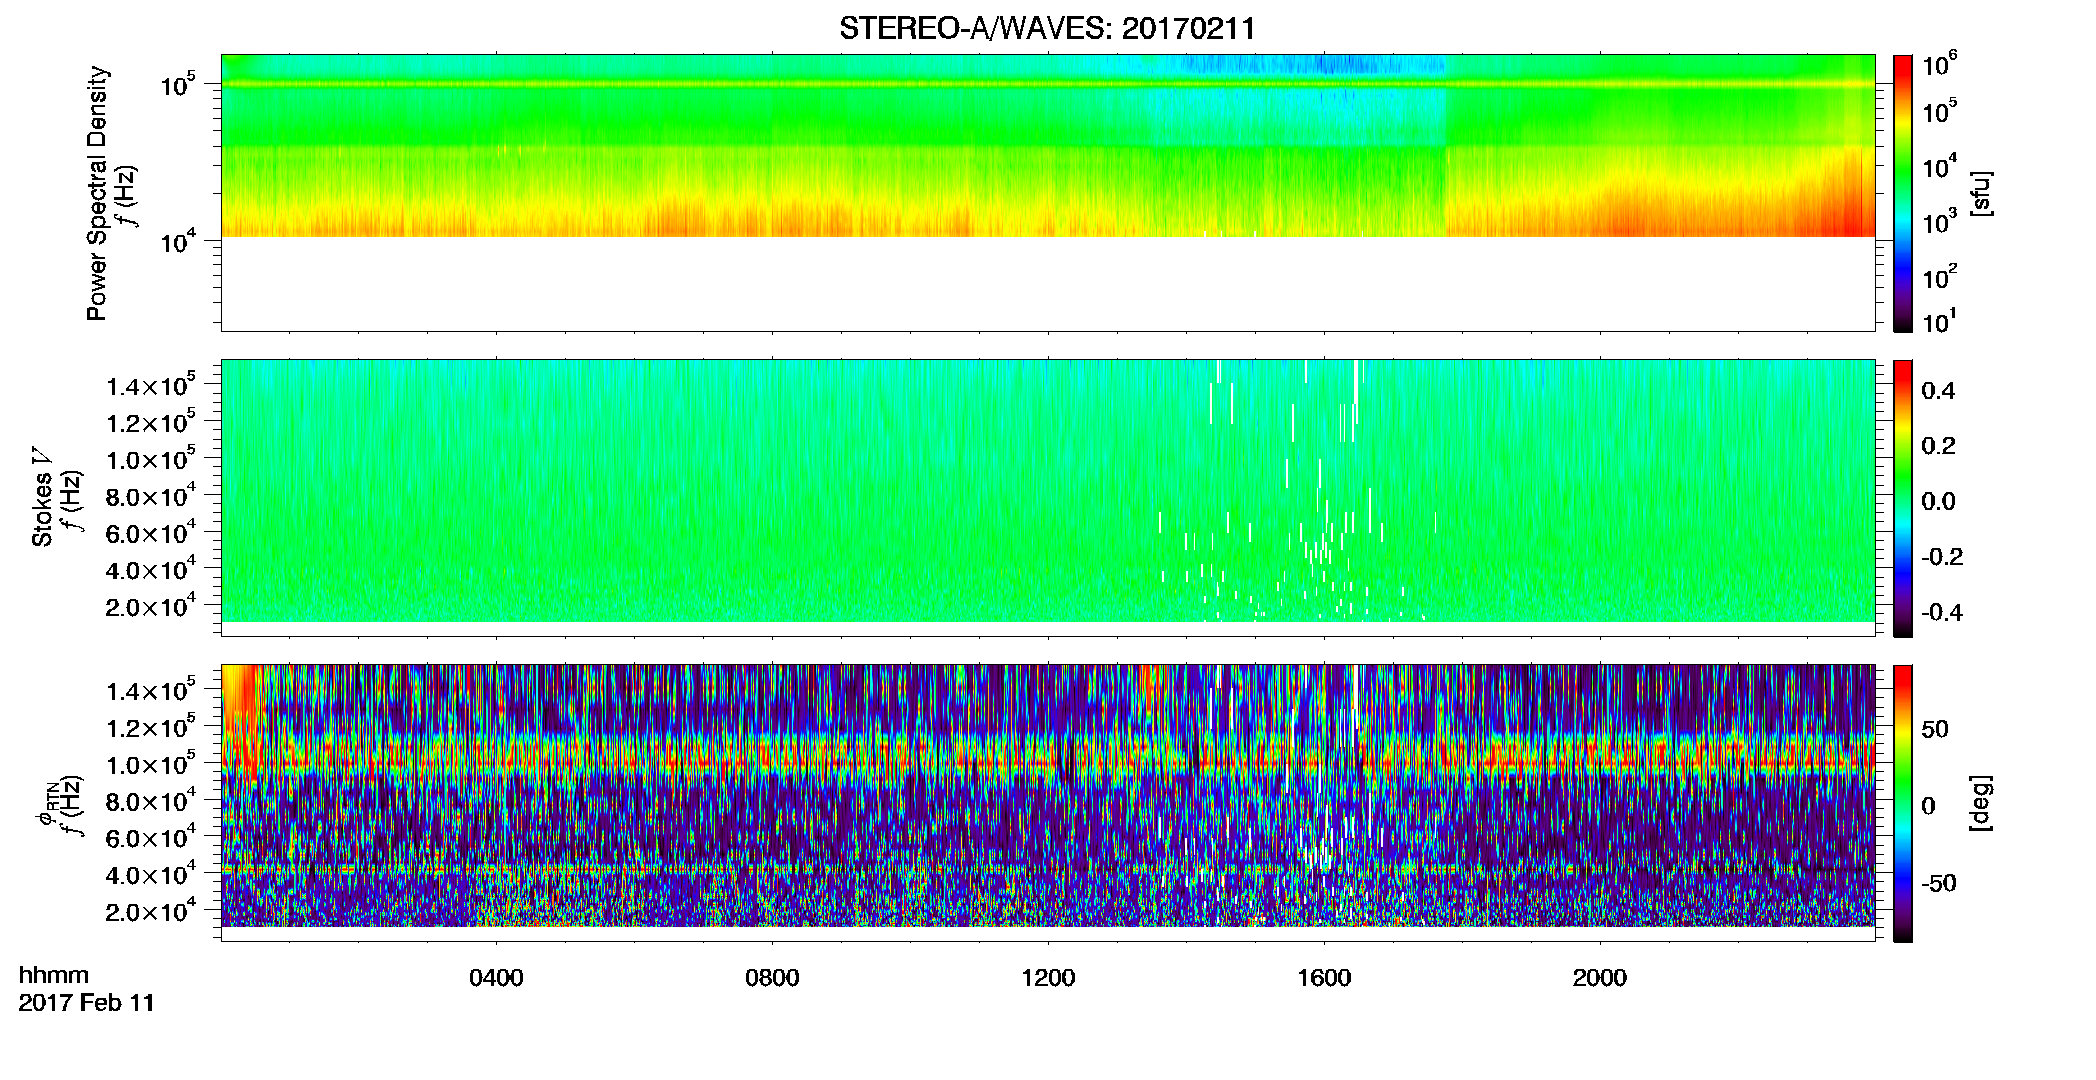Click the phi RTN degrees color bar
2096x1080 pixels.
[1903, 803]
